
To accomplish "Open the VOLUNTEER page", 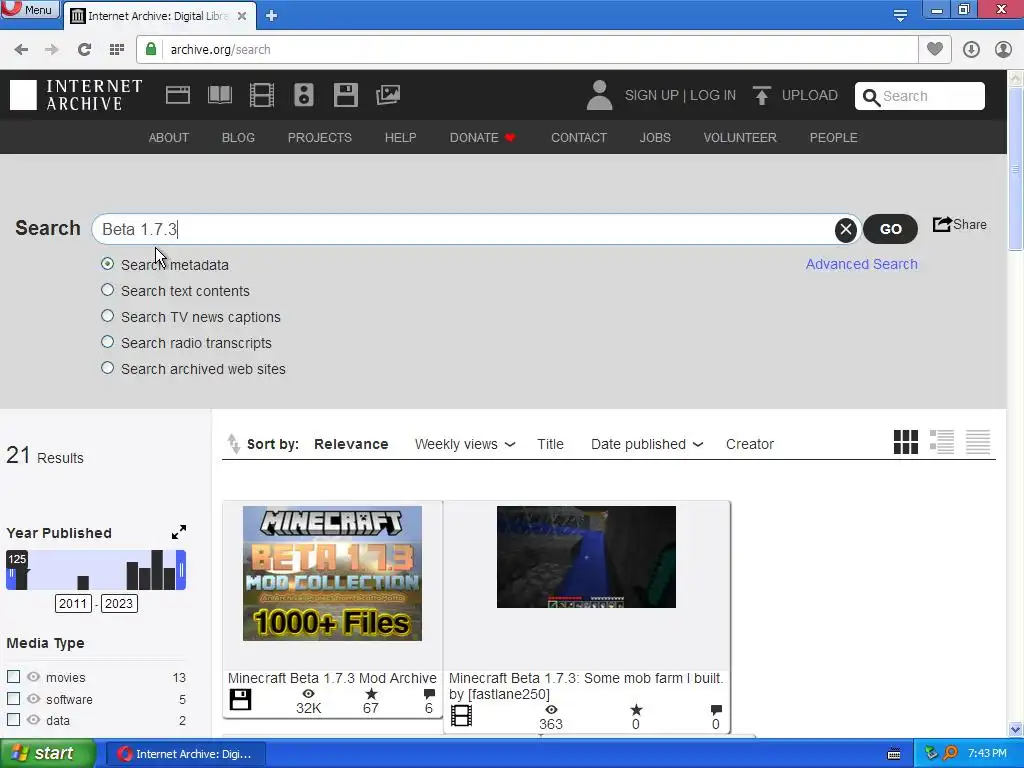I will click(740, 138).
